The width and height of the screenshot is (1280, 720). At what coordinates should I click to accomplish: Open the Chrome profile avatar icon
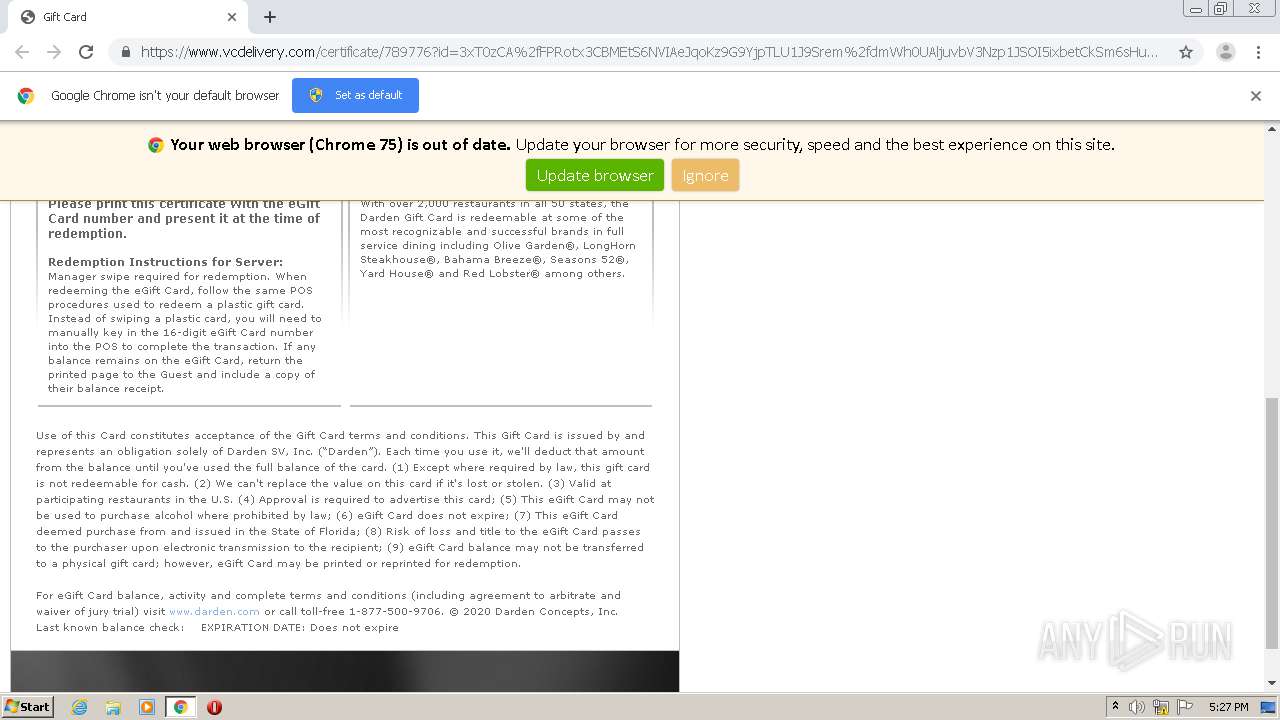[x=1225, y=52]
